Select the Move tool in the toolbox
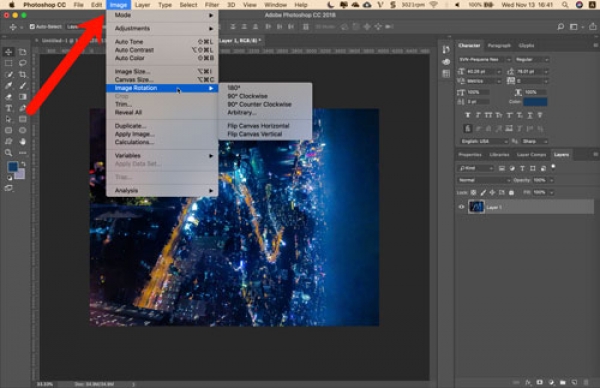 [8, 52]
